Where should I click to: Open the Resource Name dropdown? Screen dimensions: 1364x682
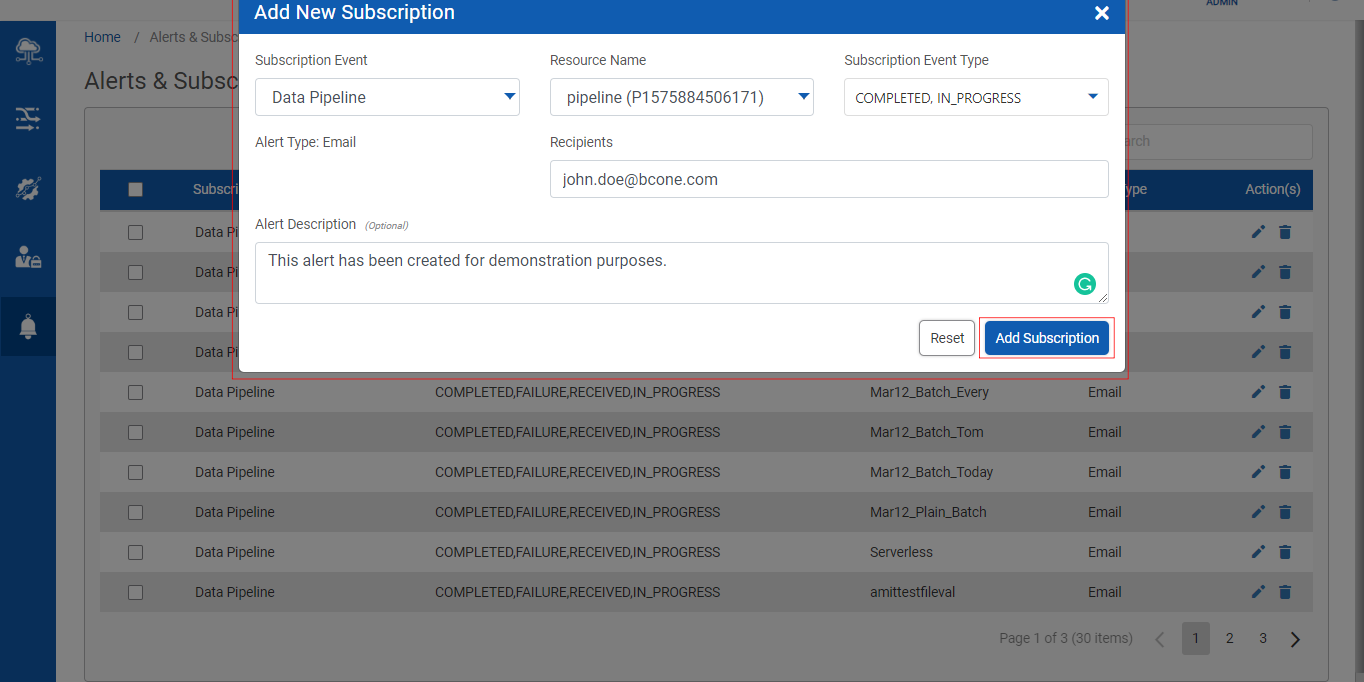(681, 97)
